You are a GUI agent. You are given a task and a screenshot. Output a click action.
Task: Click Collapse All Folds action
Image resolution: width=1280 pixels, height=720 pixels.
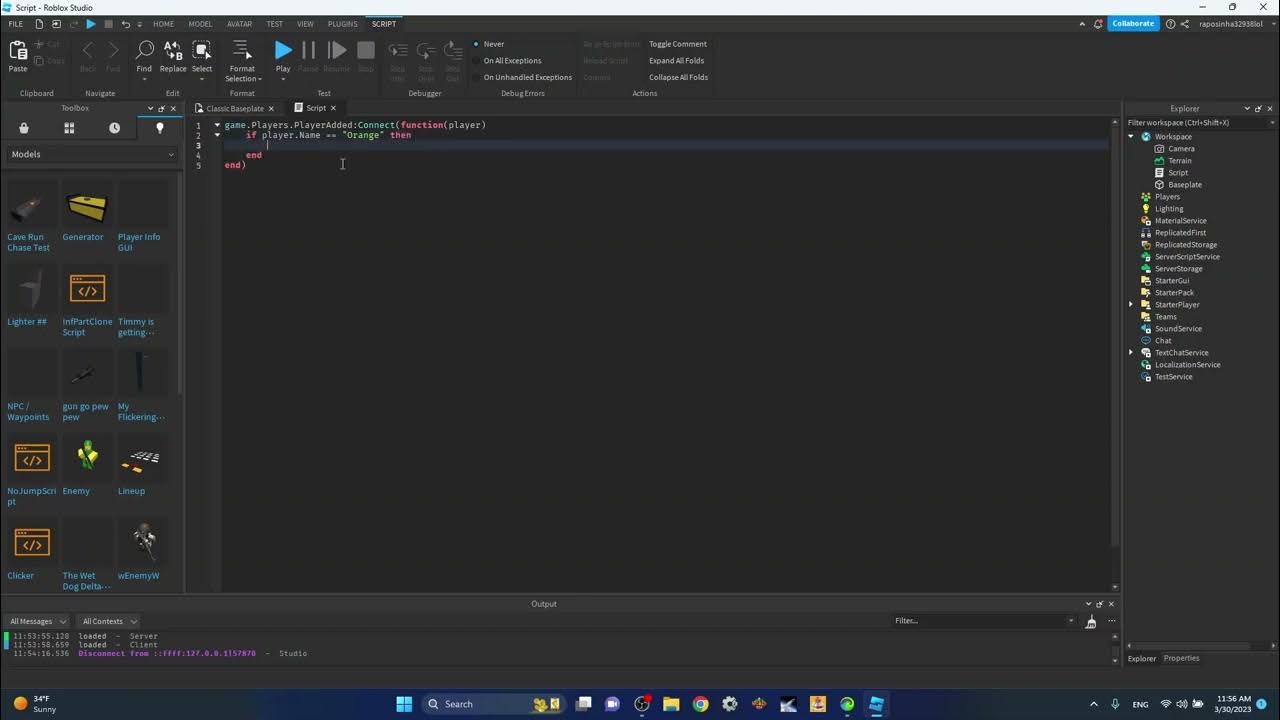[x=678, y=77]
